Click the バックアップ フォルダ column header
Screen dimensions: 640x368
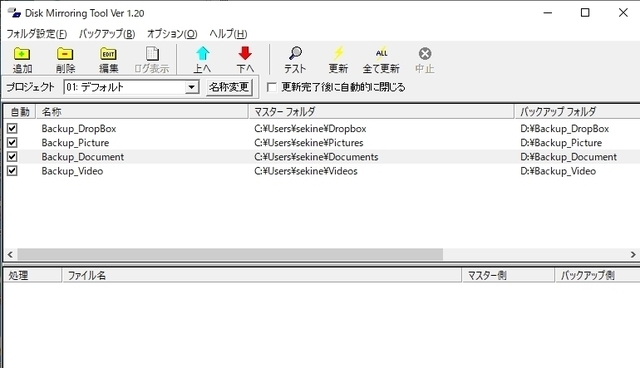[578, 112]
